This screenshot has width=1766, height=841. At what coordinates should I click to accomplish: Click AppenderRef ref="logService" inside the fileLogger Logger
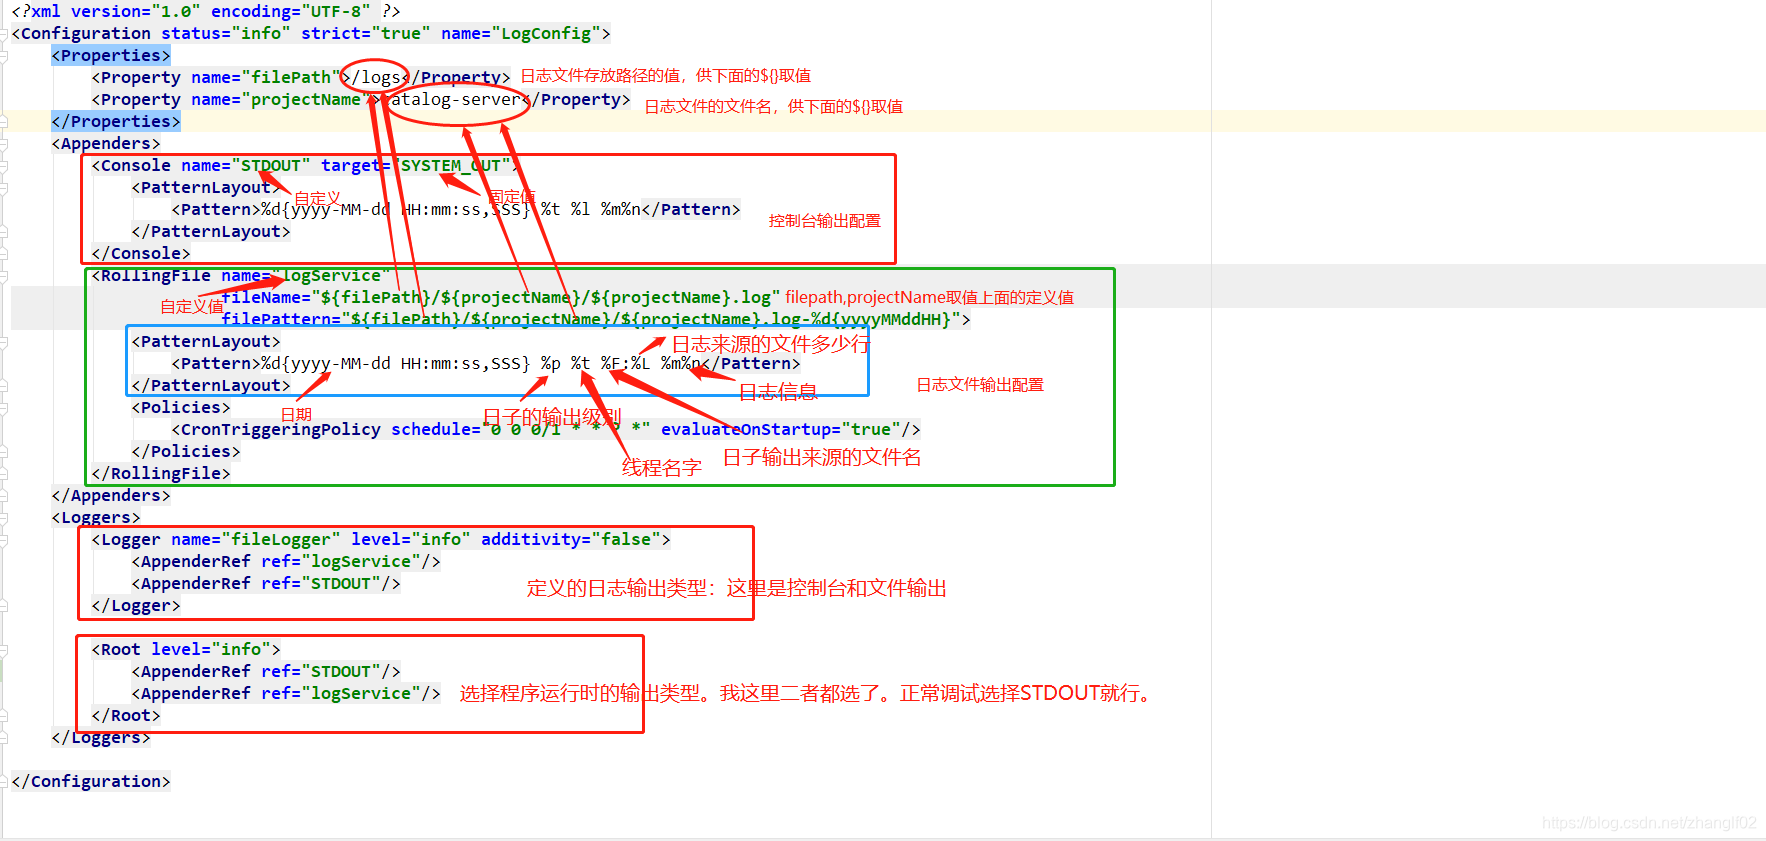point(286,561)
